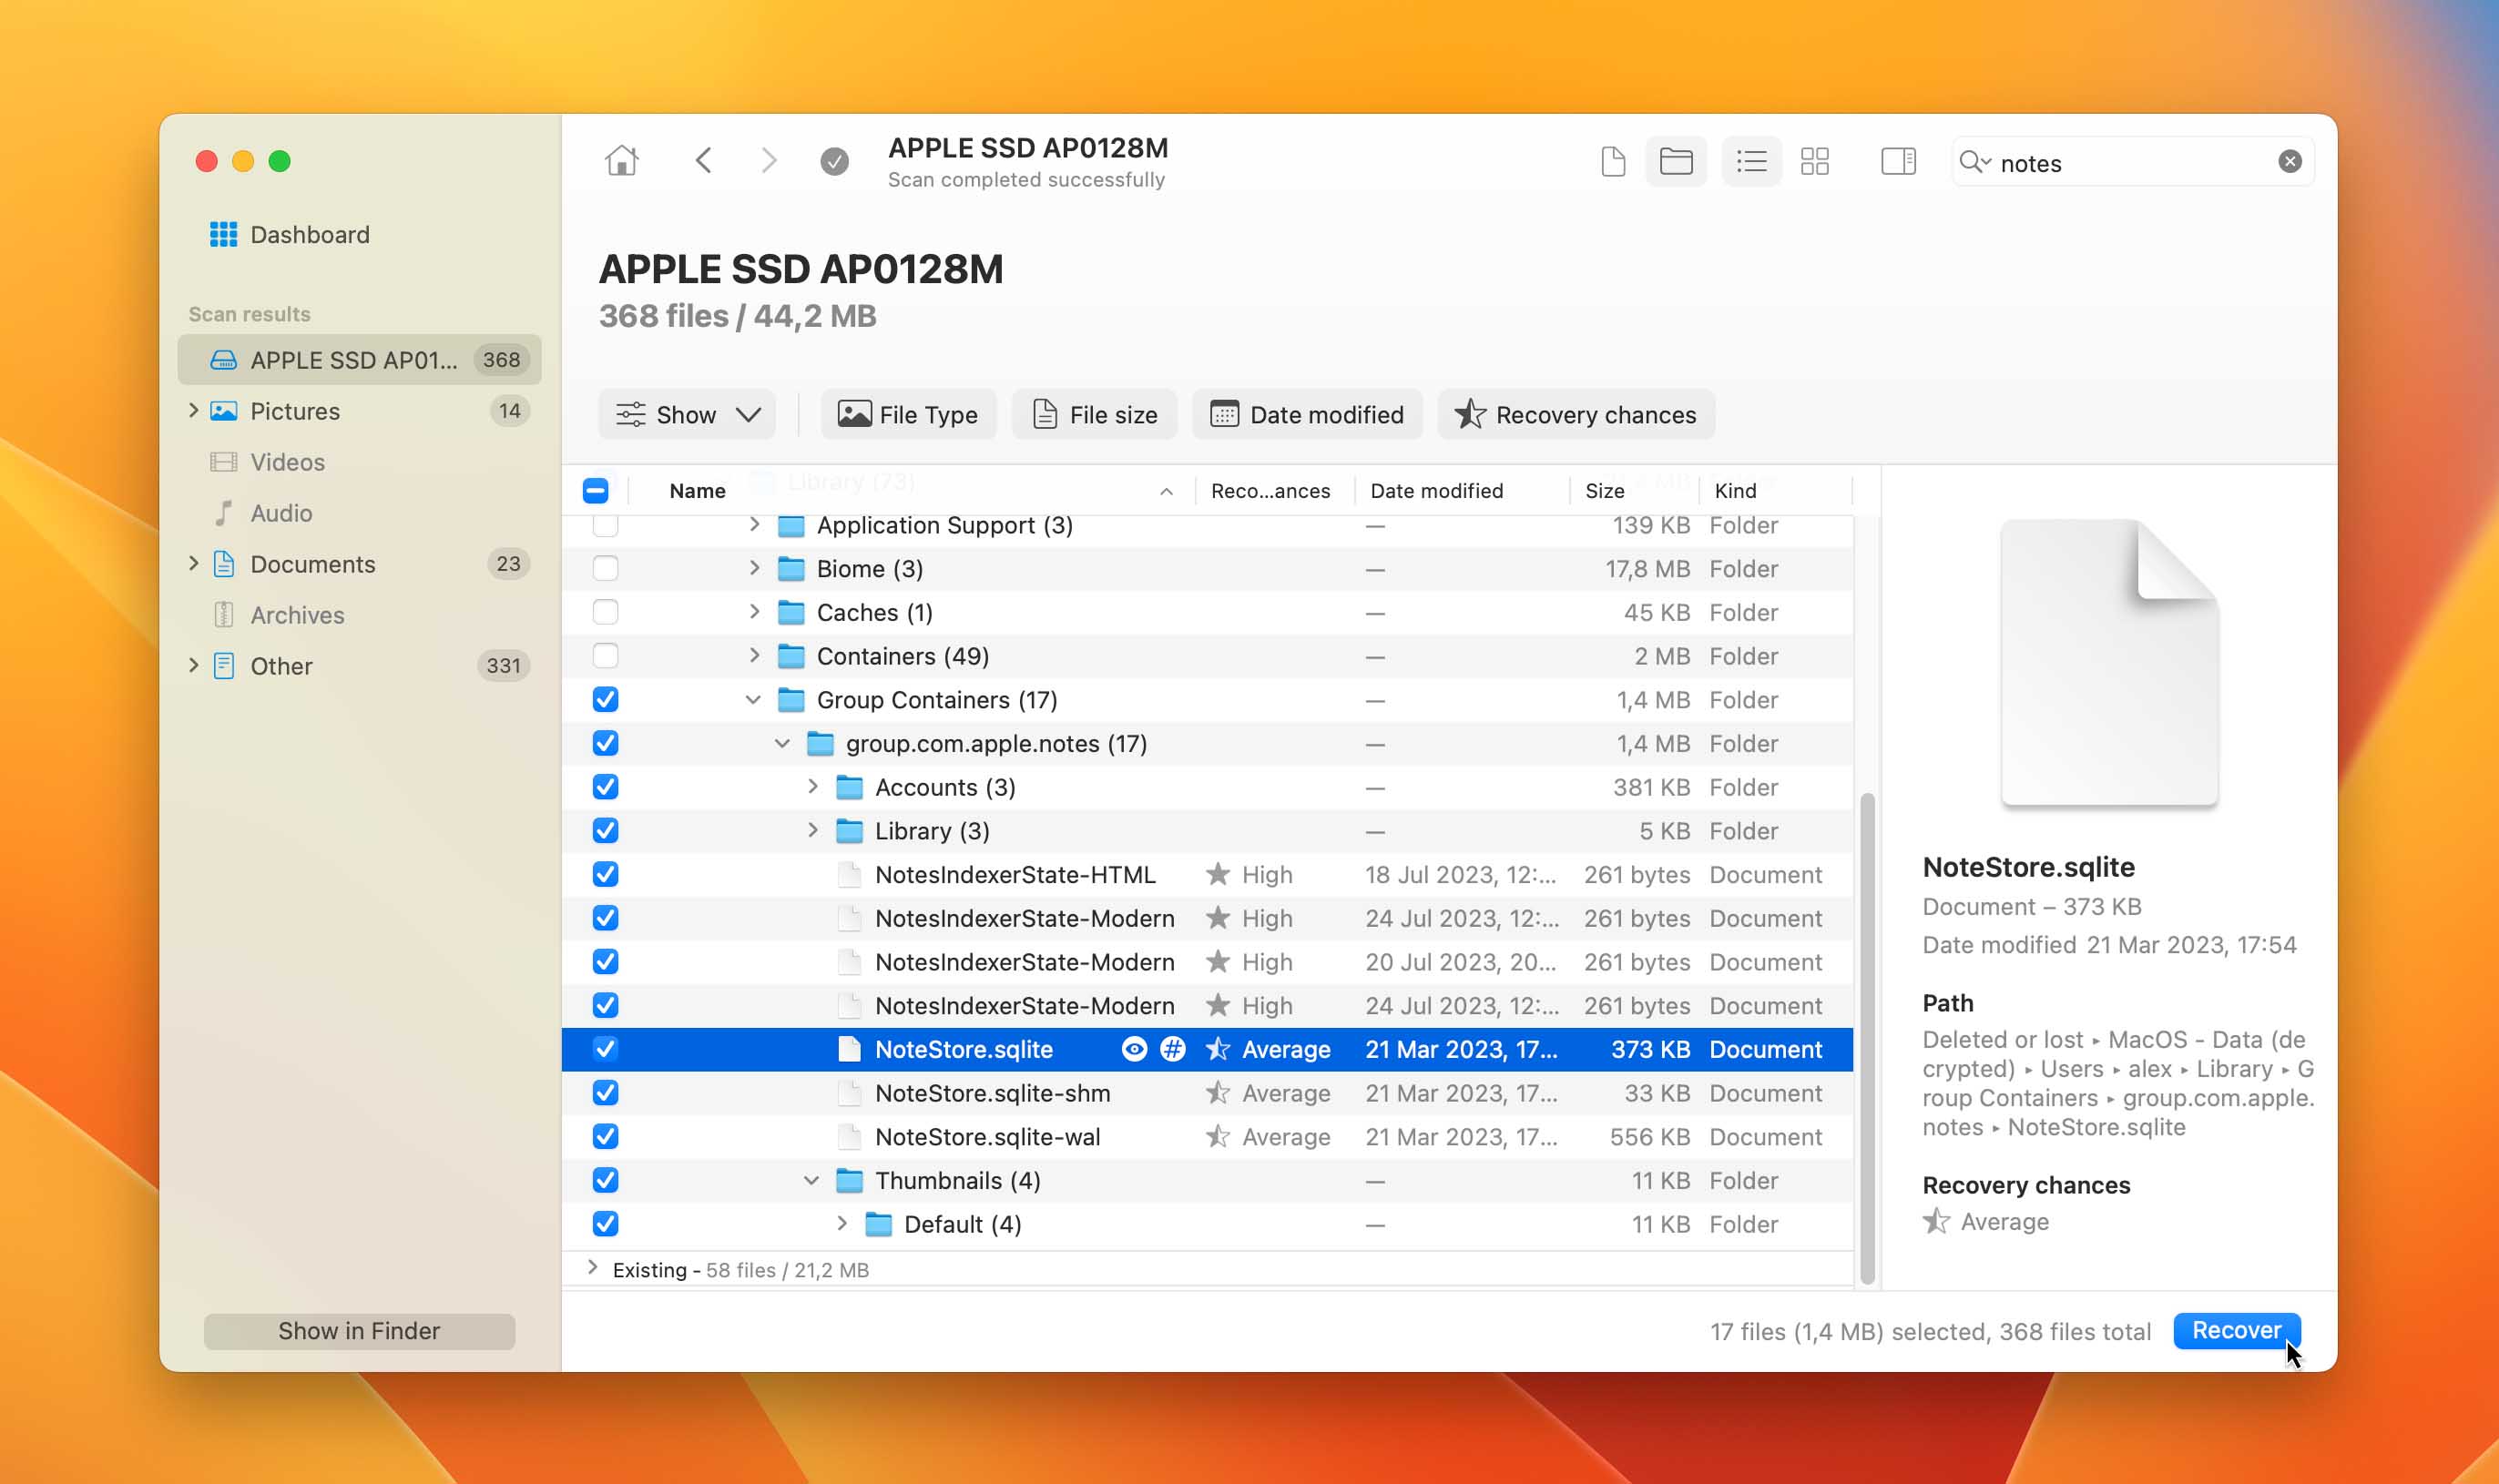Expand the Documents sidebar category

pyautogui.click(x=193, y=564)
